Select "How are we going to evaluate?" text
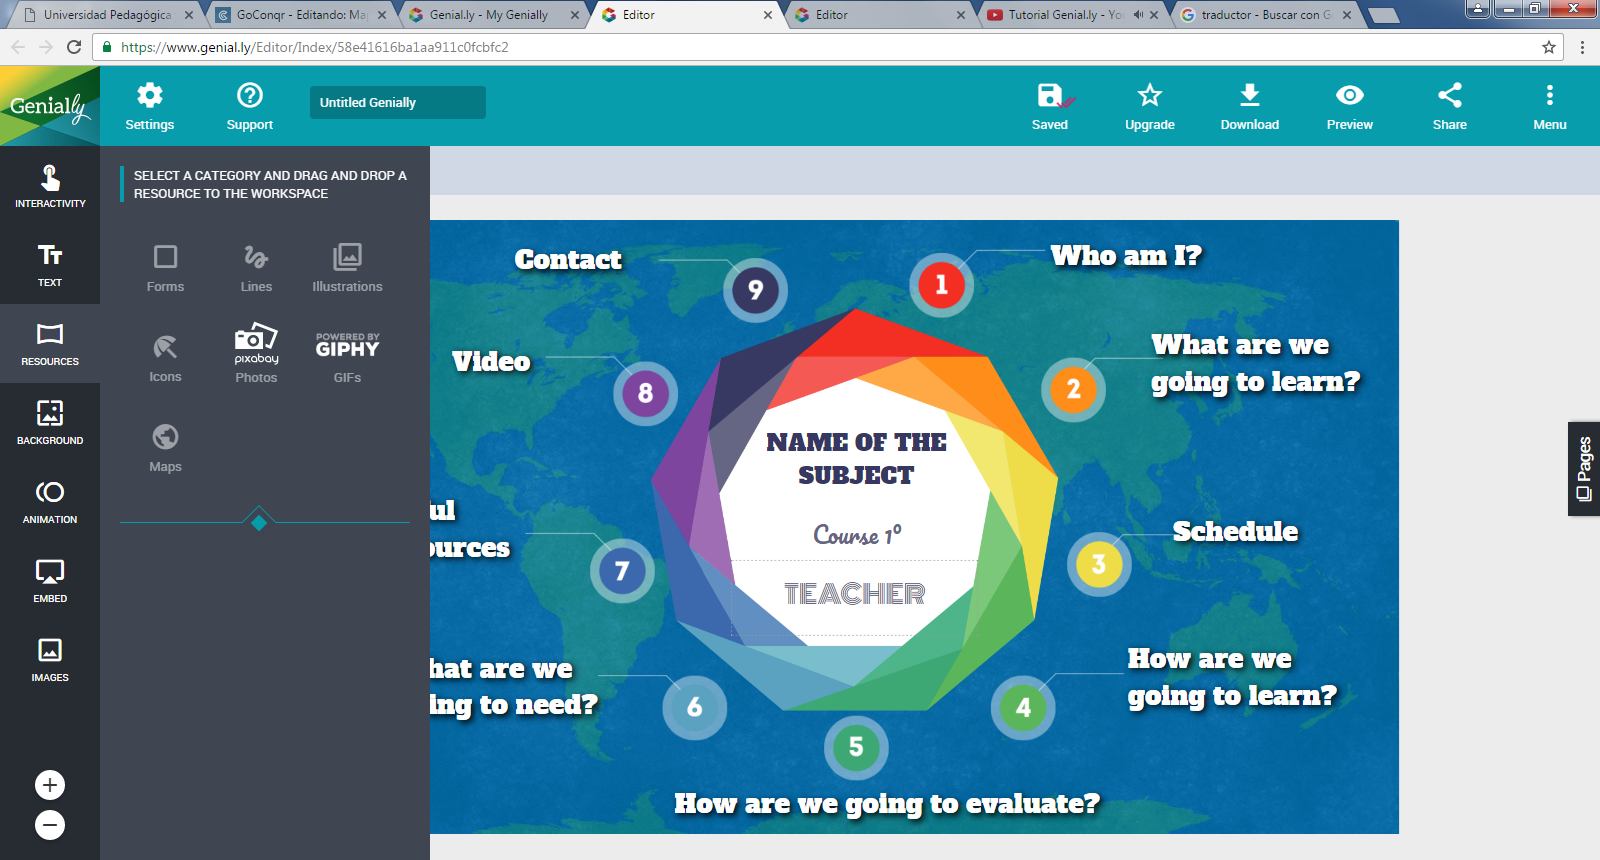Viewport: 1600px width, 860px height. 887,804
